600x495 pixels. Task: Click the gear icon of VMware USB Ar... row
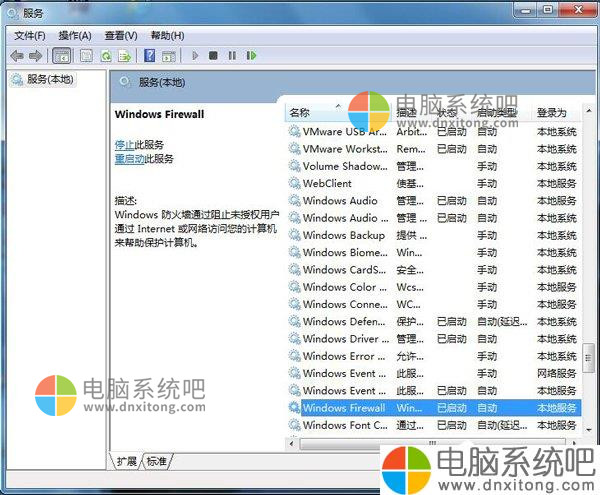click(294, 132)
